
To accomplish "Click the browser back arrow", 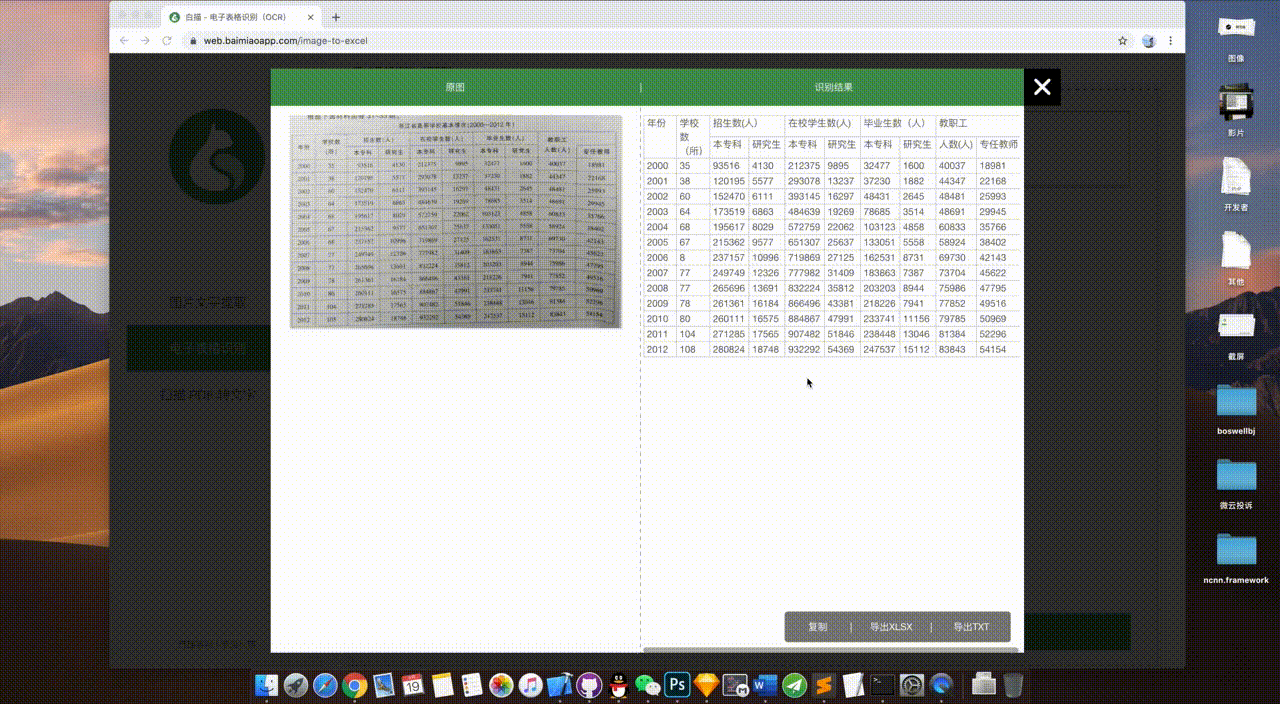I will [123, 41].
